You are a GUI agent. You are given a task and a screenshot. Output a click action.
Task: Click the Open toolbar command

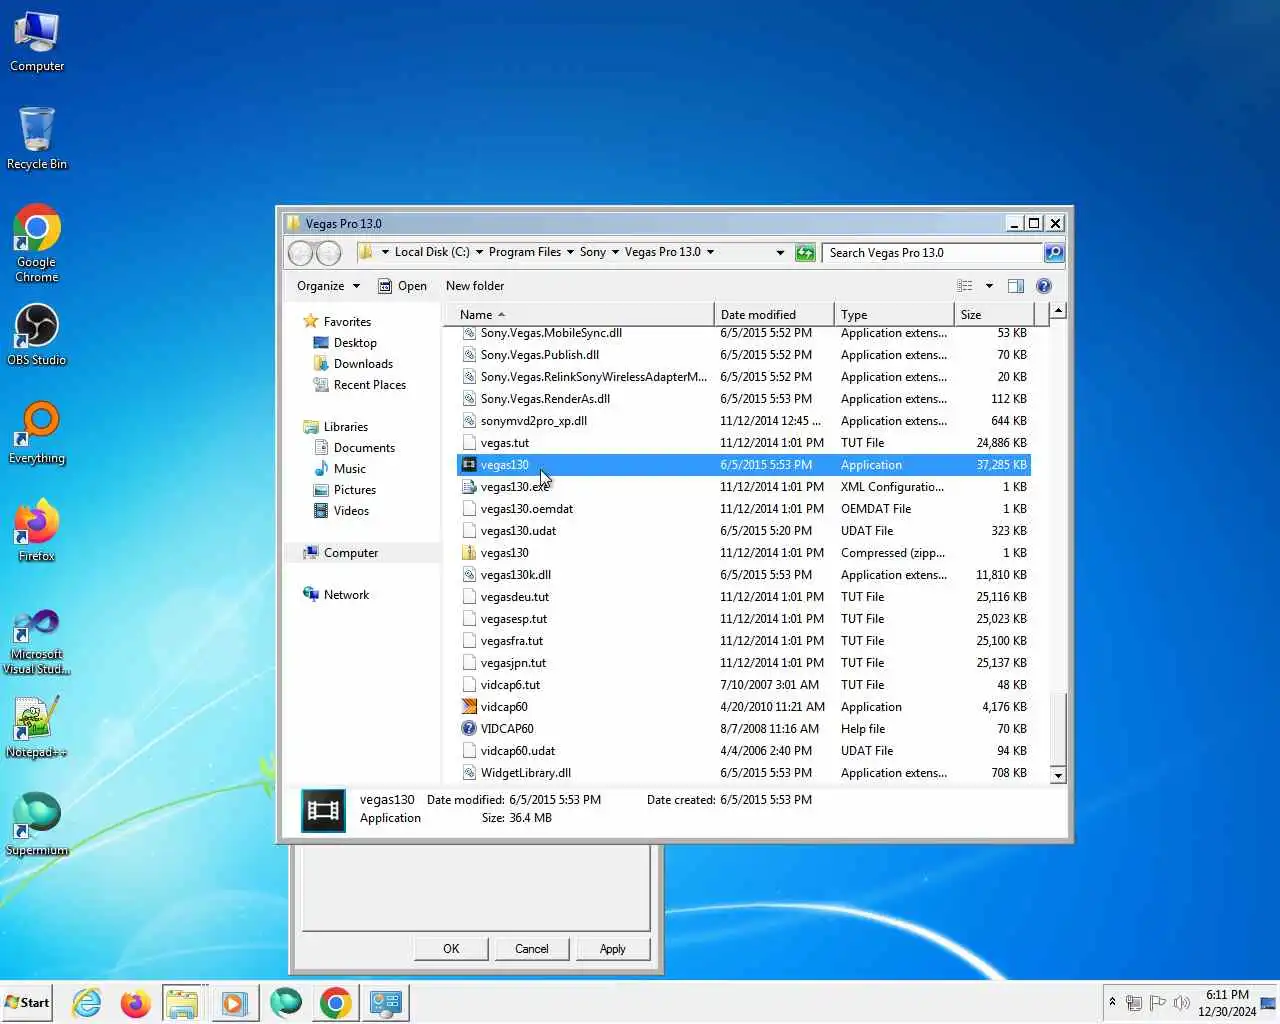coord(402,286)
